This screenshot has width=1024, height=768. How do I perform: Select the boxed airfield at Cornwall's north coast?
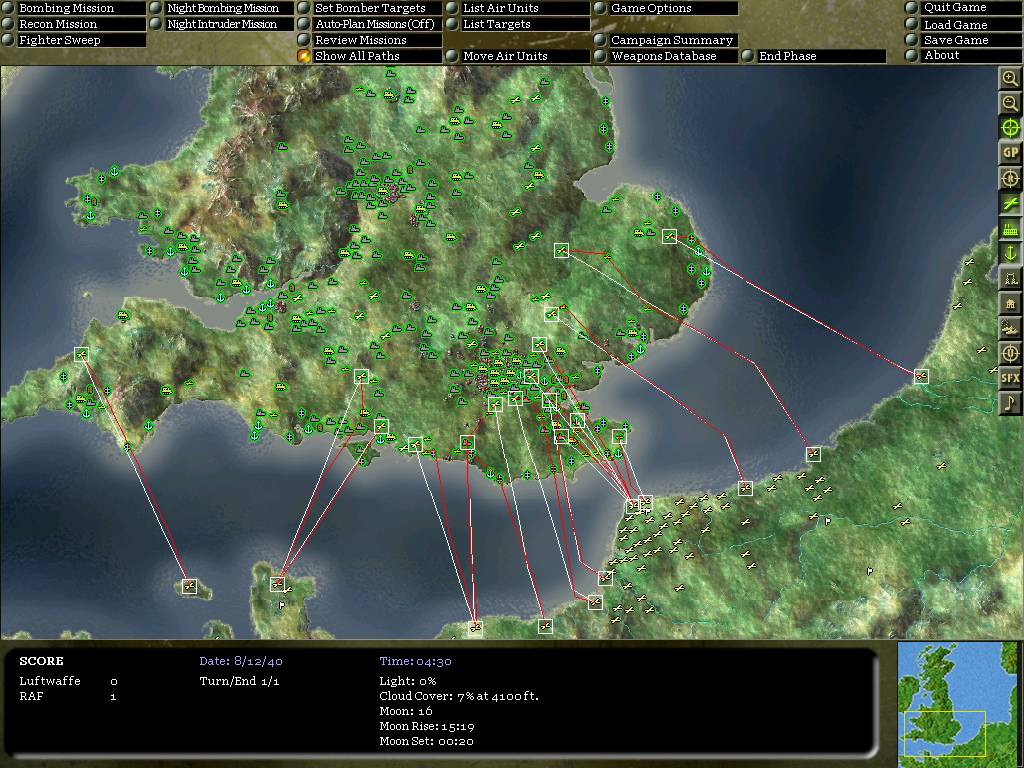click(81, 354)
